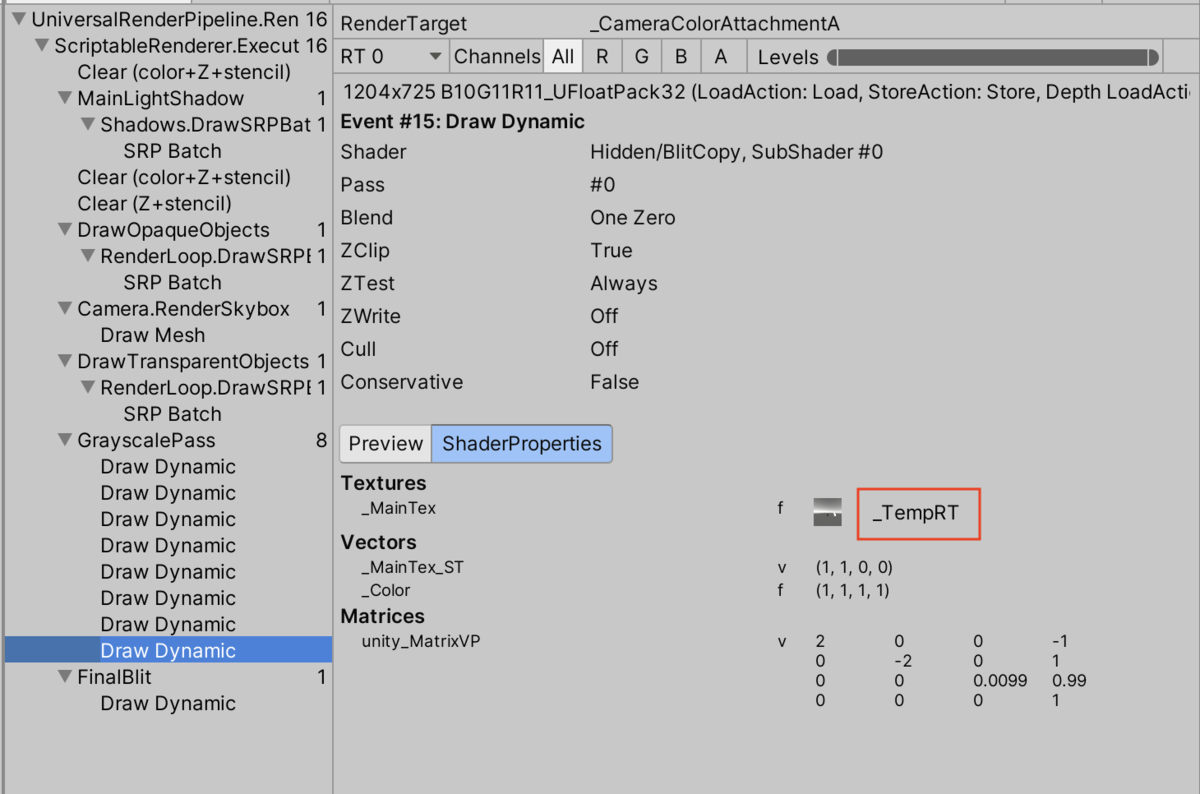Collapse the Shadows.DrawSRPBatcher node
Image resolution: width=1200 pixels, height=794 pixels.
88,125
